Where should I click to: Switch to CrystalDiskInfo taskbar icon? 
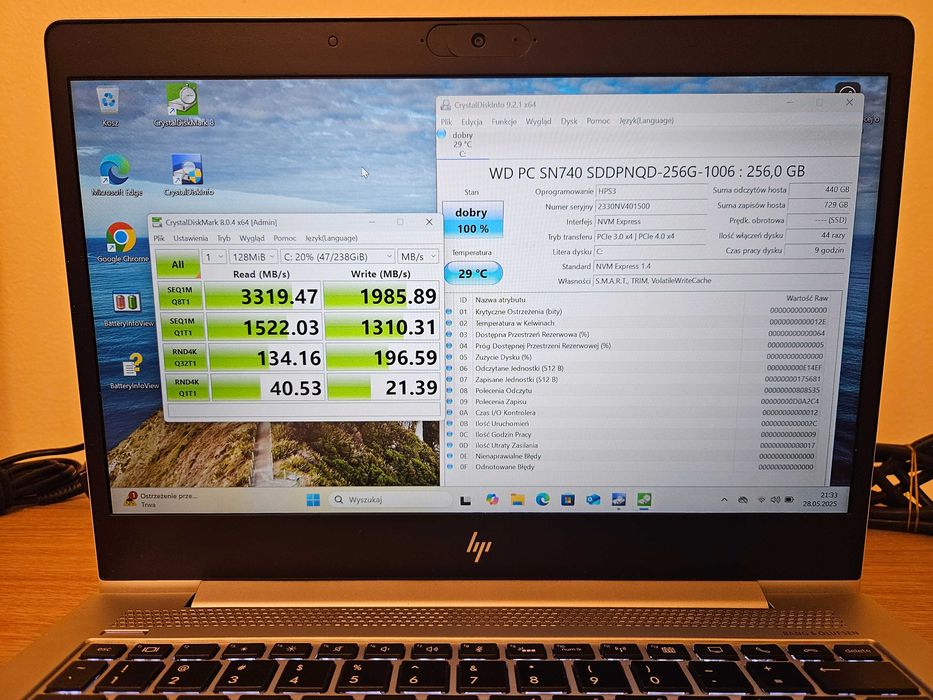(619, 500)
